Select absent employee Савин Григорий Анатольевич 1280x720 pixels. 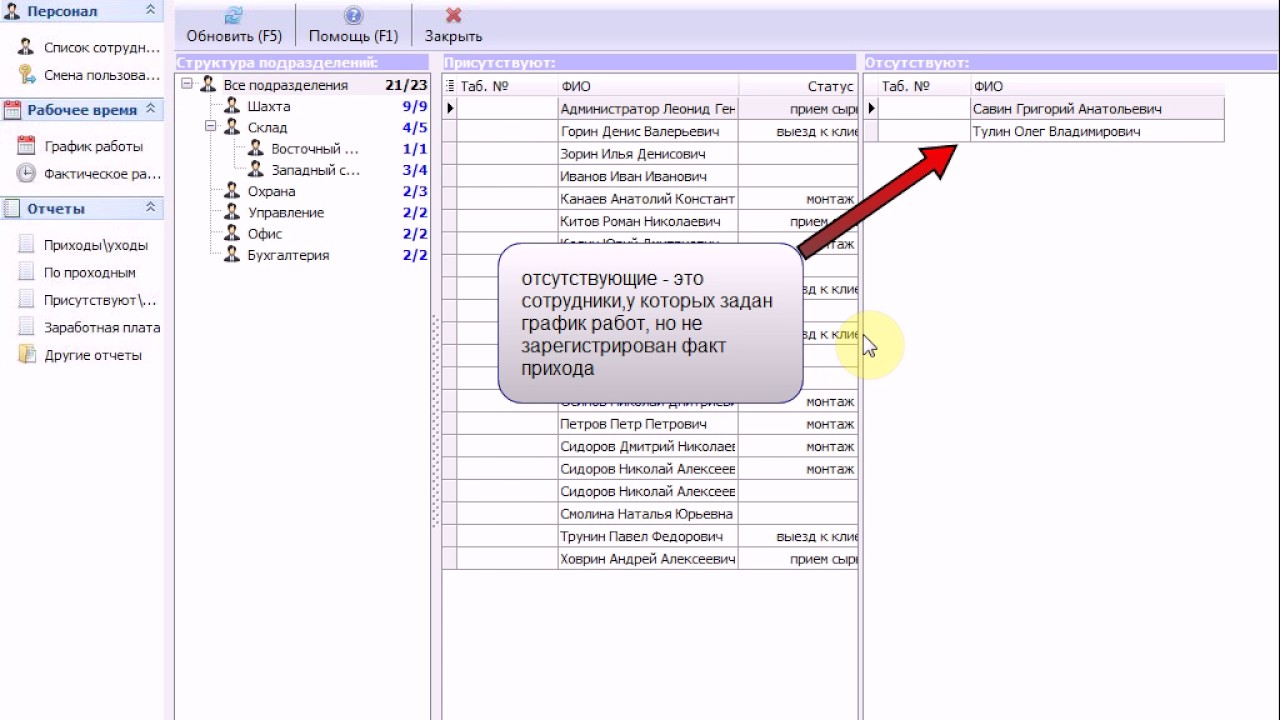tap(1044, 108)
